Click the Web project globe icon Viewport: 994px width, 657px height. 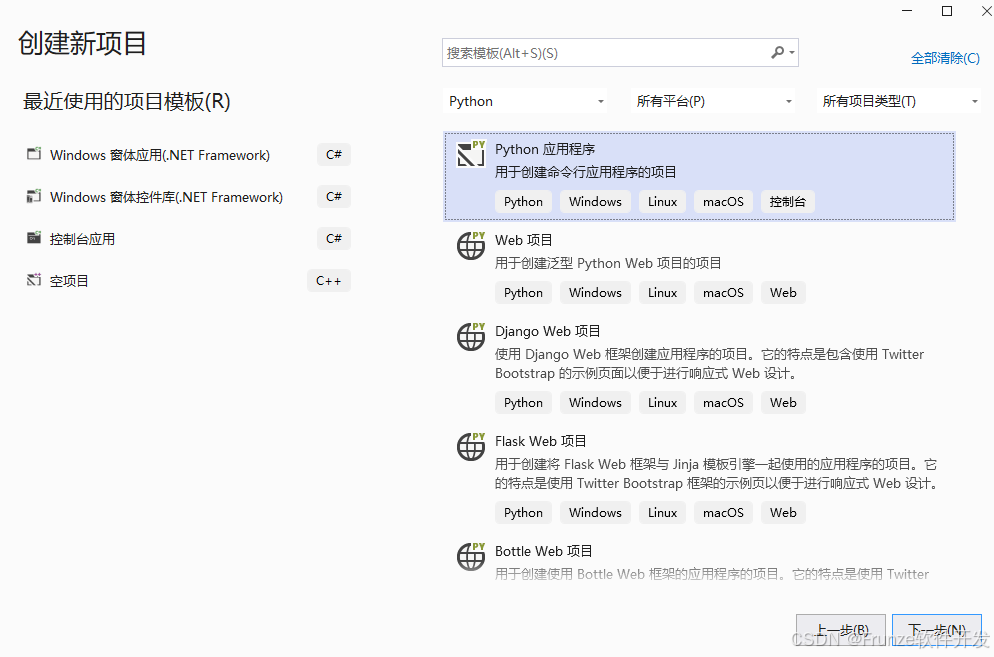coord(471,245)
